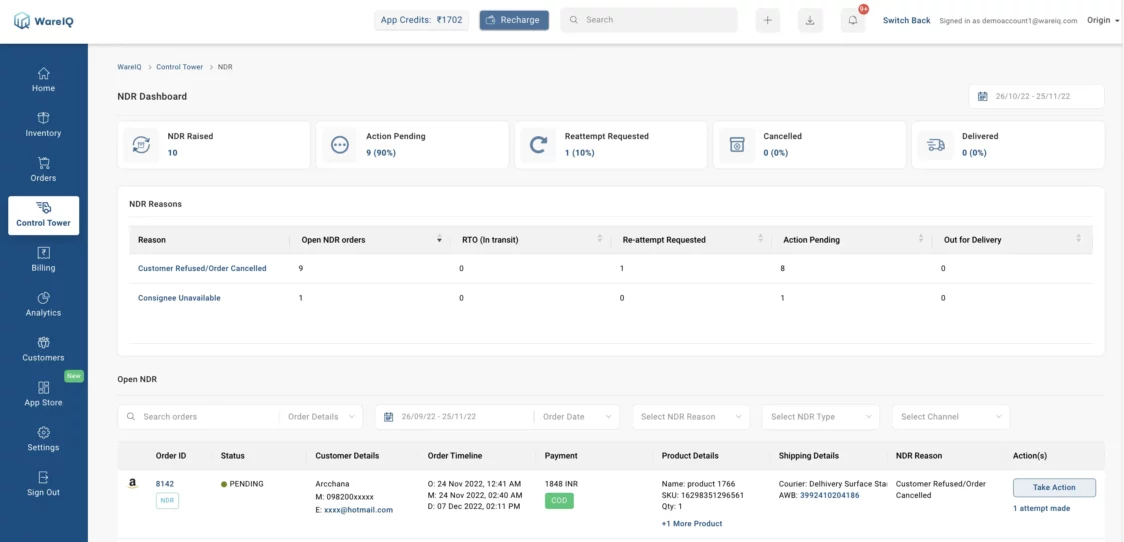The width and height of the screenshot is (1124, 542).
Task: Open Open NDR date range 26/09/22 - 25/11/22
Action: pyautogui.click(x=454, y=417)
